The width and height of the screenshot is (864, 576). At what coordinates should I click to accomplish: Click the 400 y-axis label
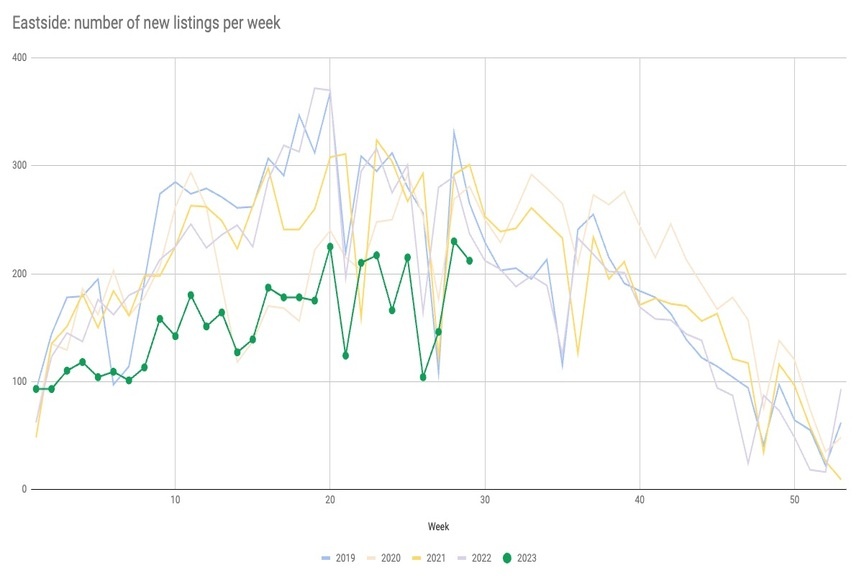(18, 58)
